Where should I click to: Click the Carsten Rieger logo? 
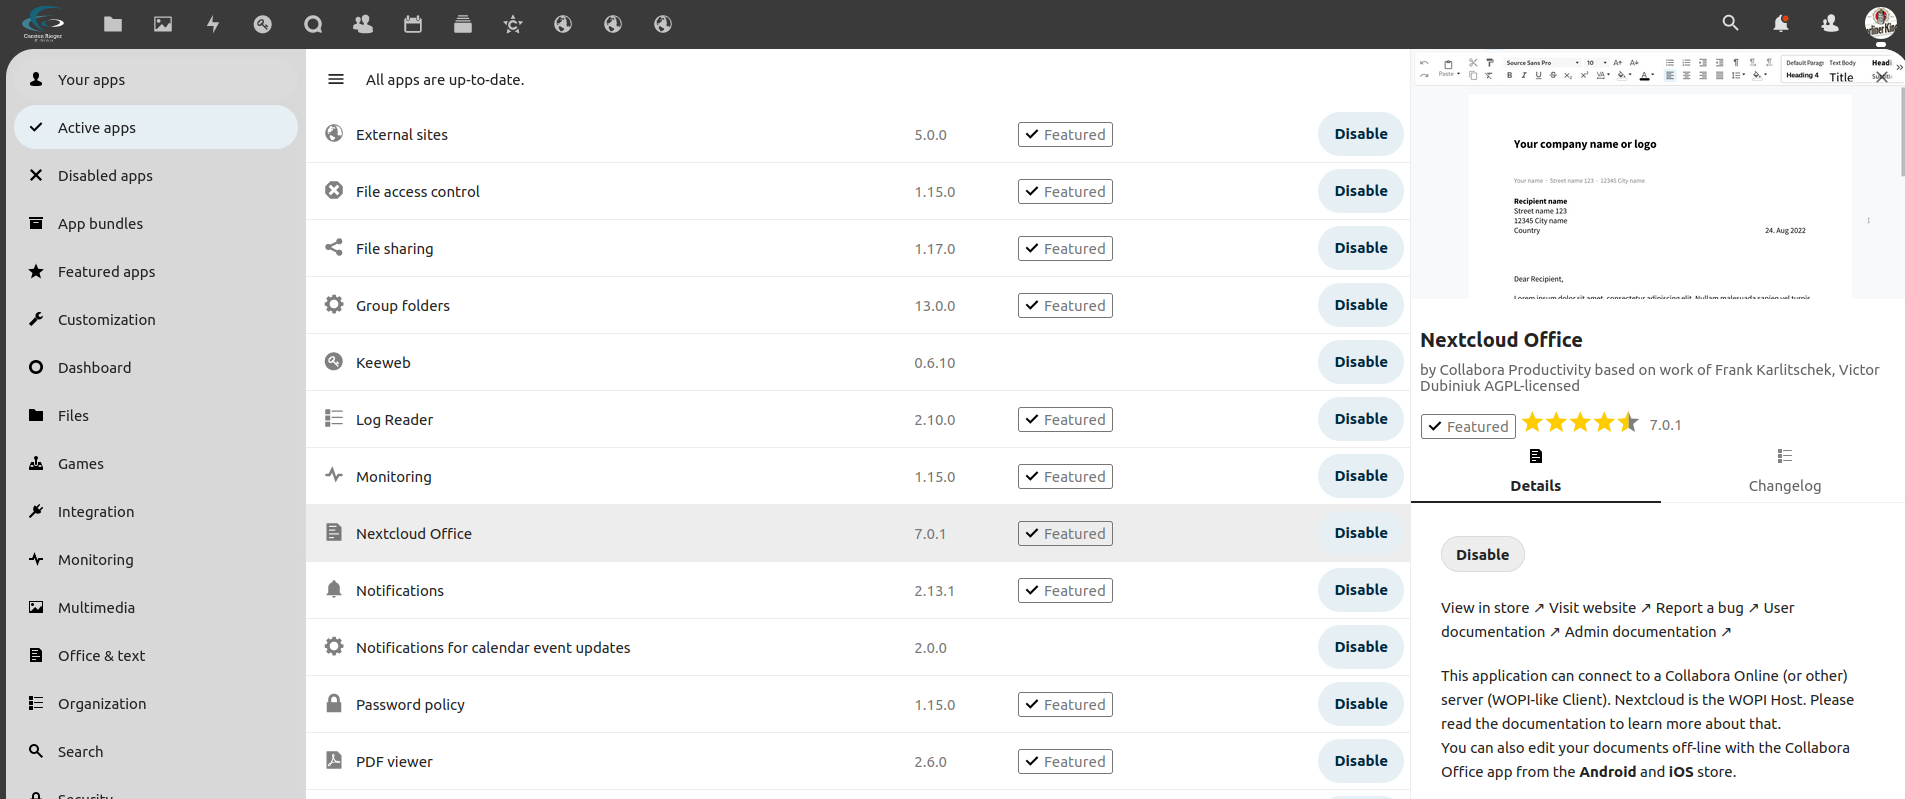[x=43, y=24]
